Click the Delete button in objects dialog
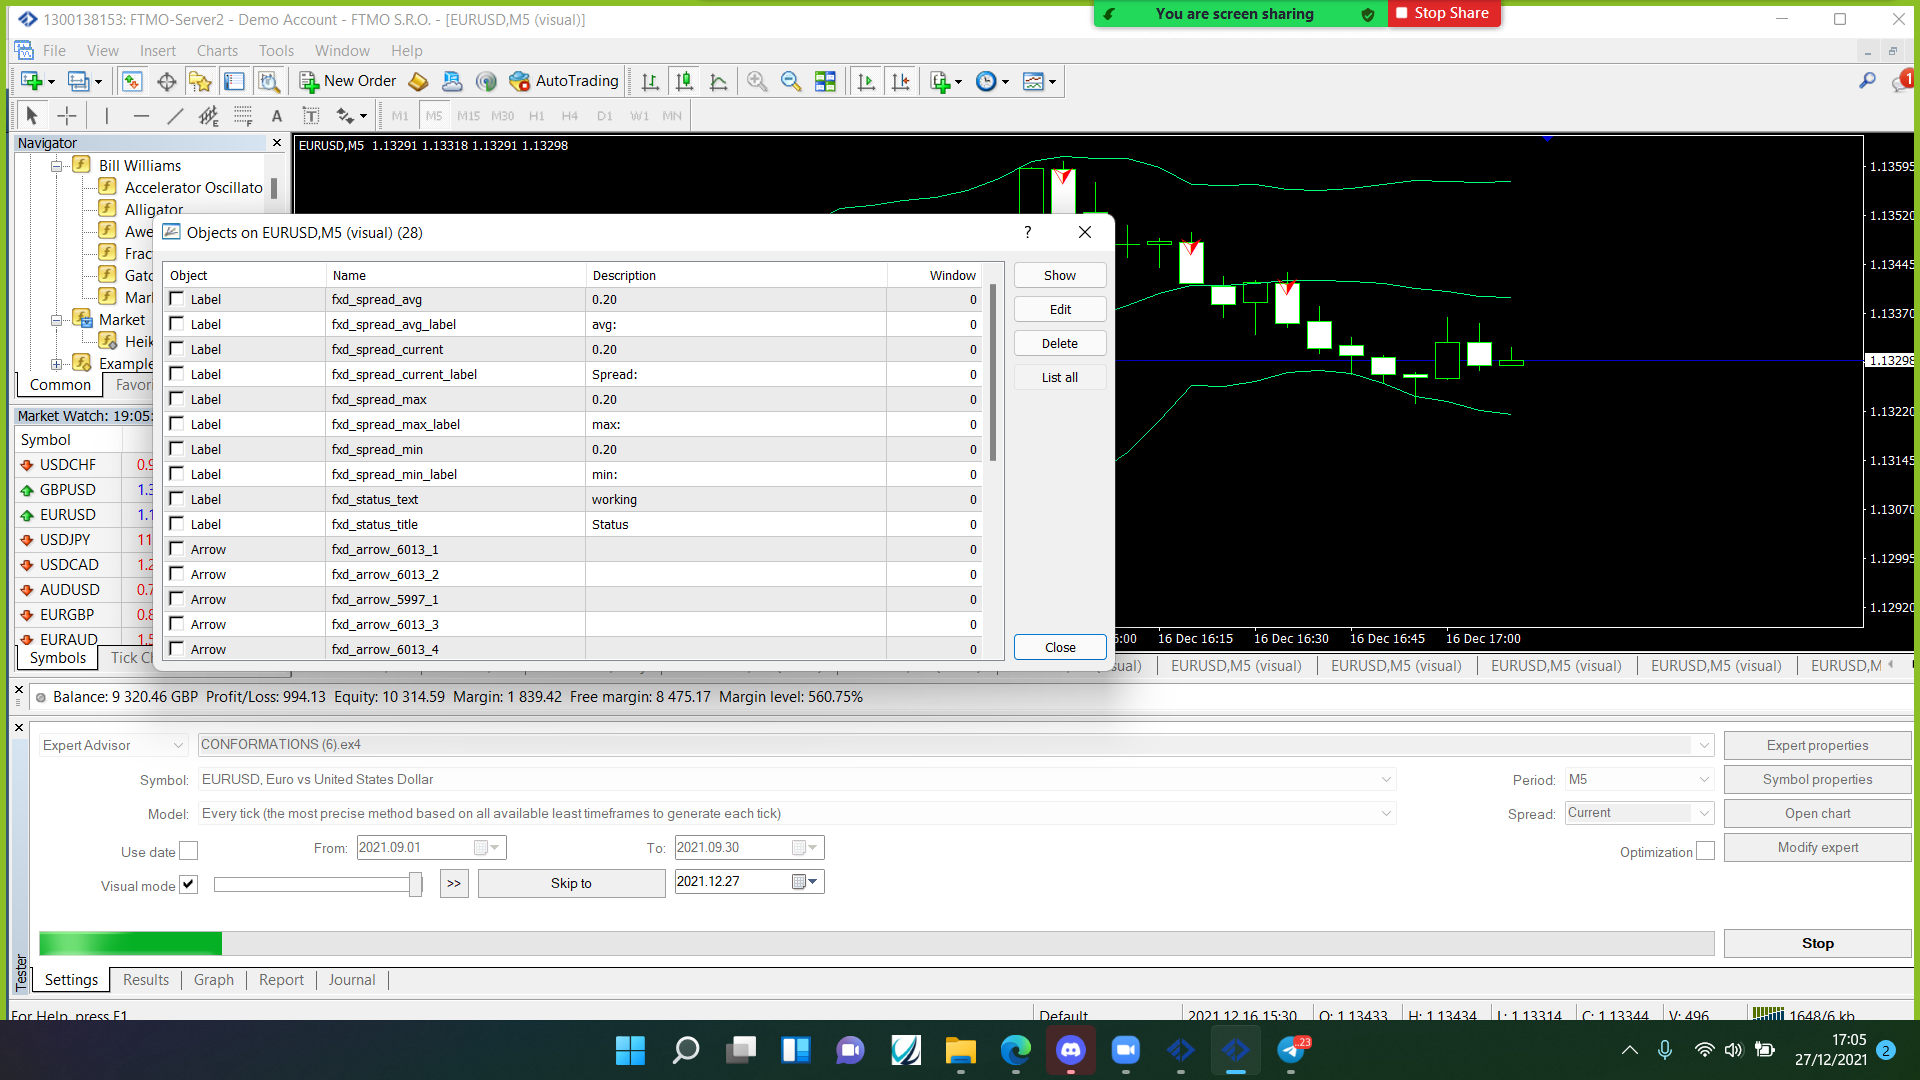 1060,343
